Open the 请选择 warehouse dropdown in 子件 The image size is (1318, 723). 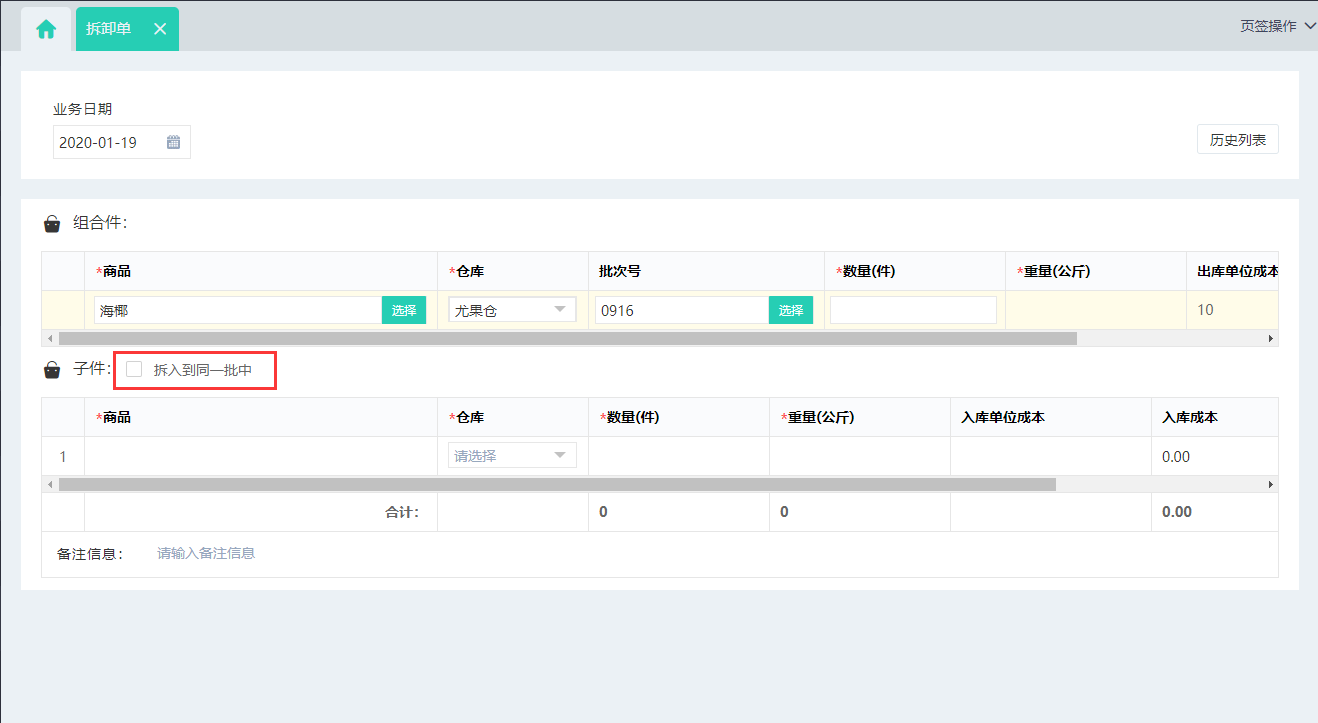(512, 455)
